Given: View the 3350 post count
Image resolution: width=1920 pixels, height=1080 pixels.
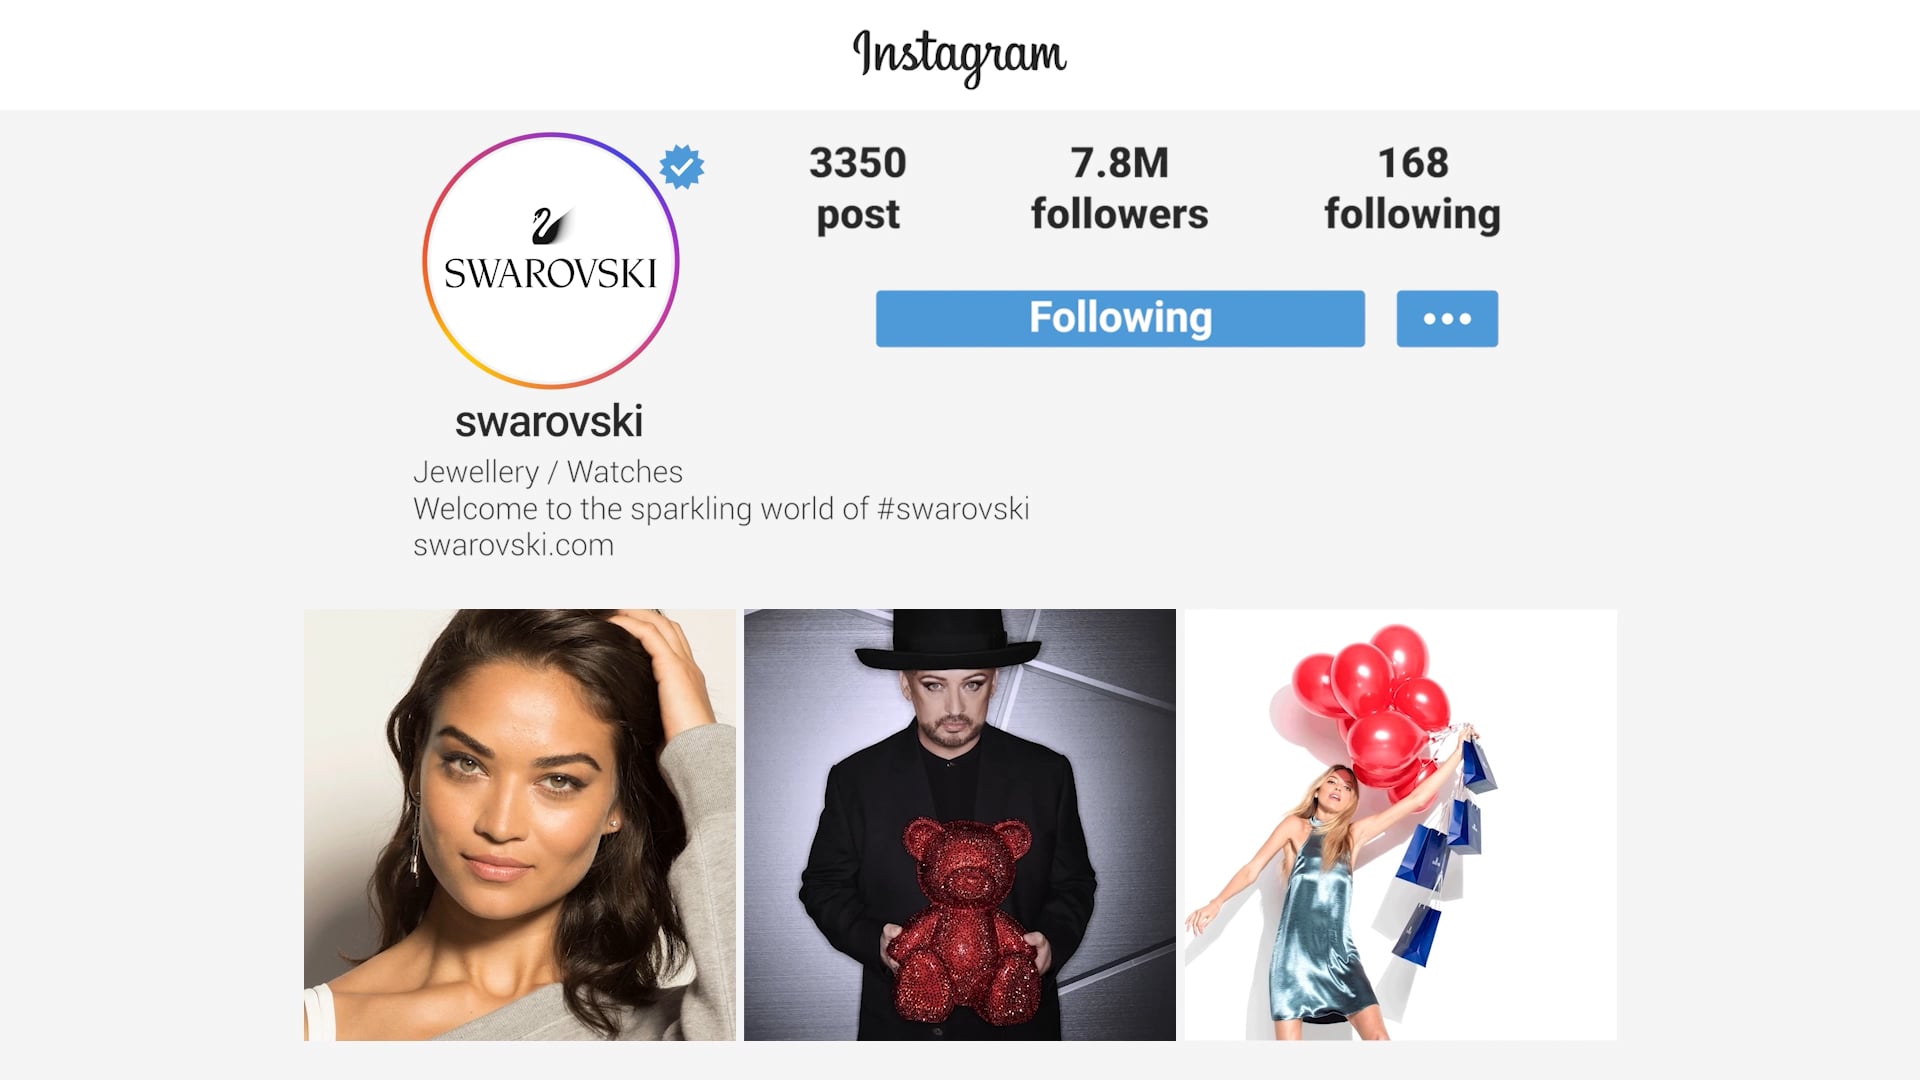Looking at the screenshot, I should tap(858, 188).
